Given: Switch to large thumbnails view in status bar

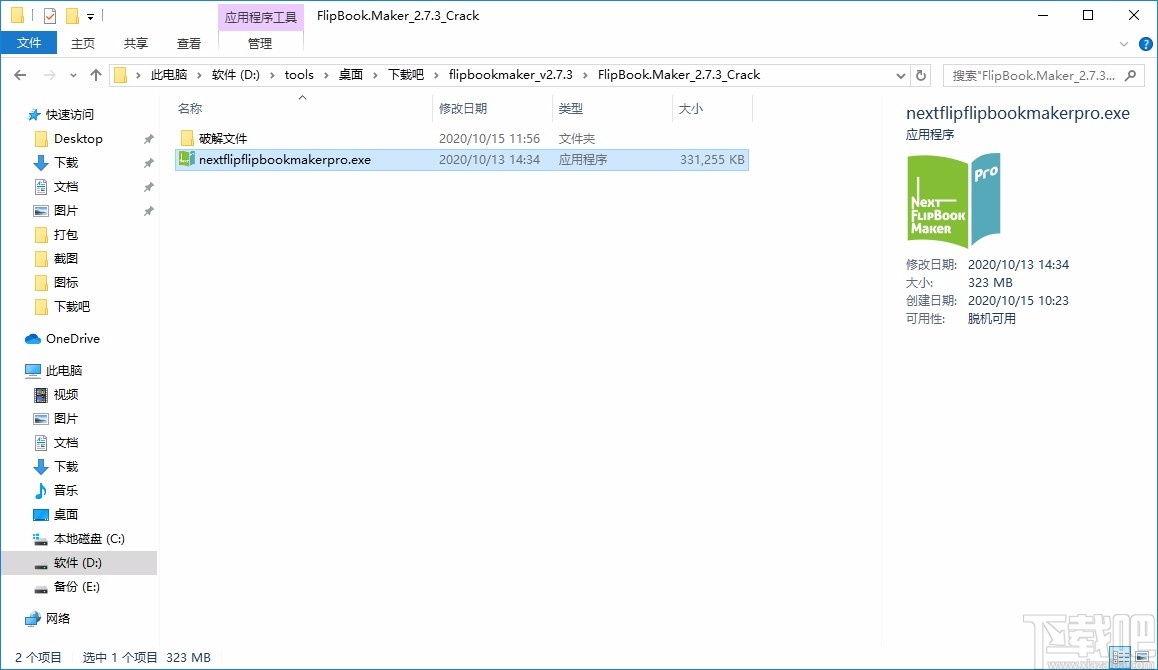Looking at the screenshot, I should (1142, 658).
